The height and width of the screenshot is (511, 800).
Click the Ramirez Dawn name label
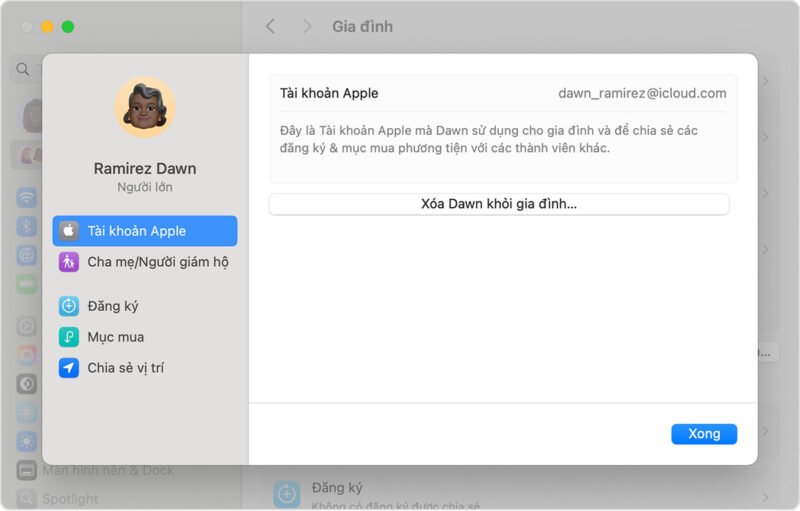pos(145,169)
